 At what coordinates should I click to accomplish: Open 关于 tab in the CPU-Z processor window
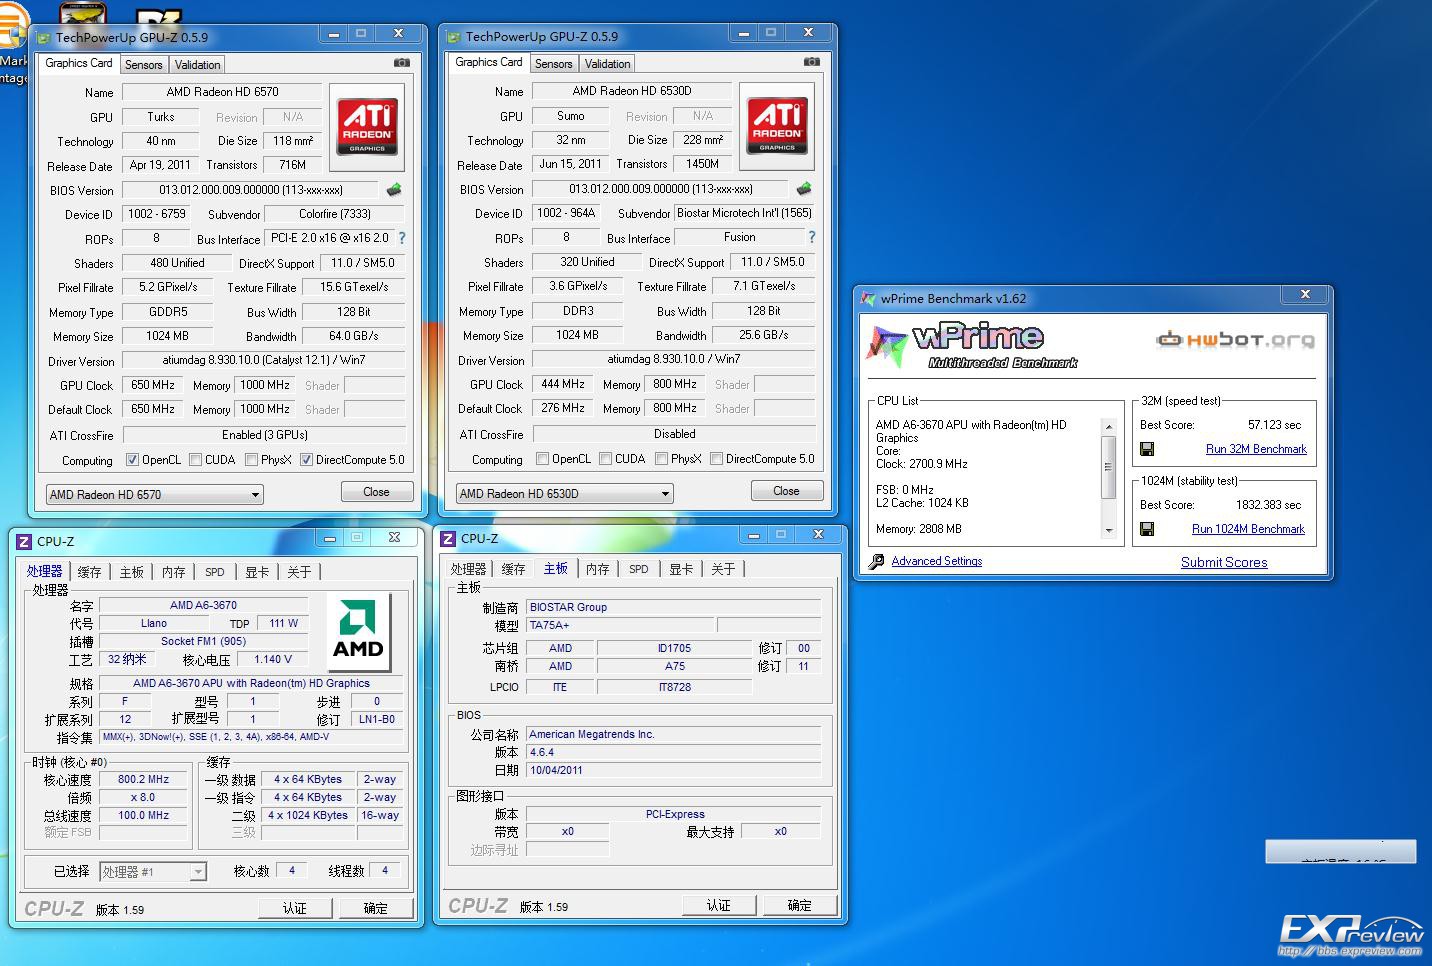299,572
